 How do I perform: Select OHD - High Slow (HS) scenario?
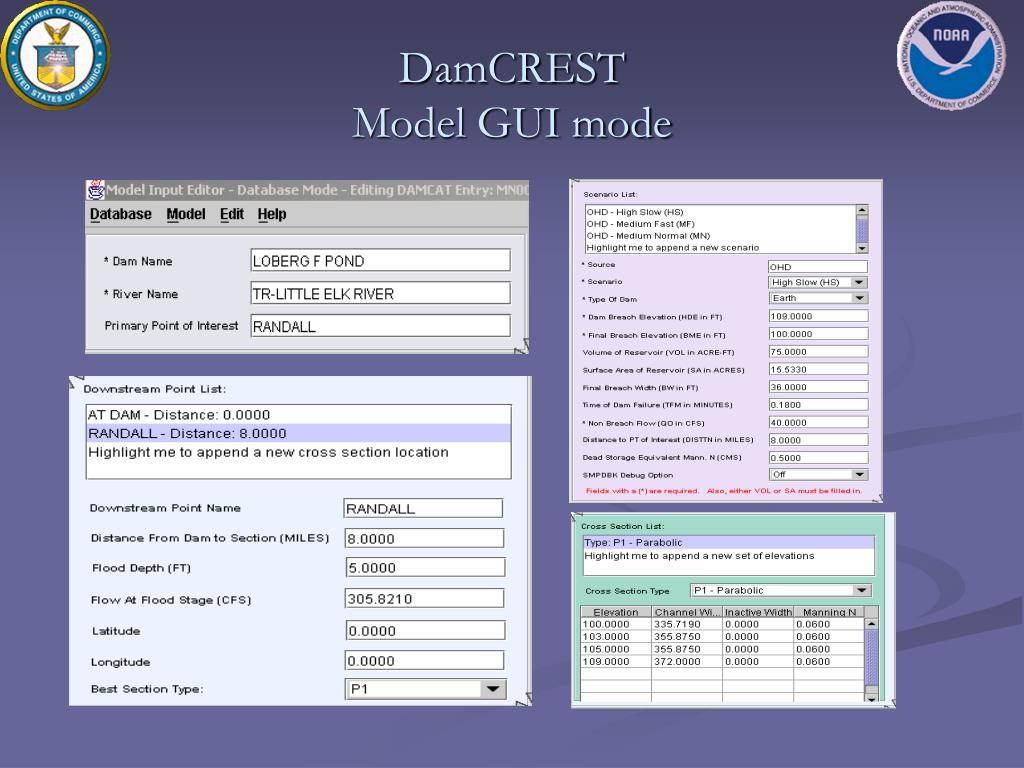coord(720,212)
